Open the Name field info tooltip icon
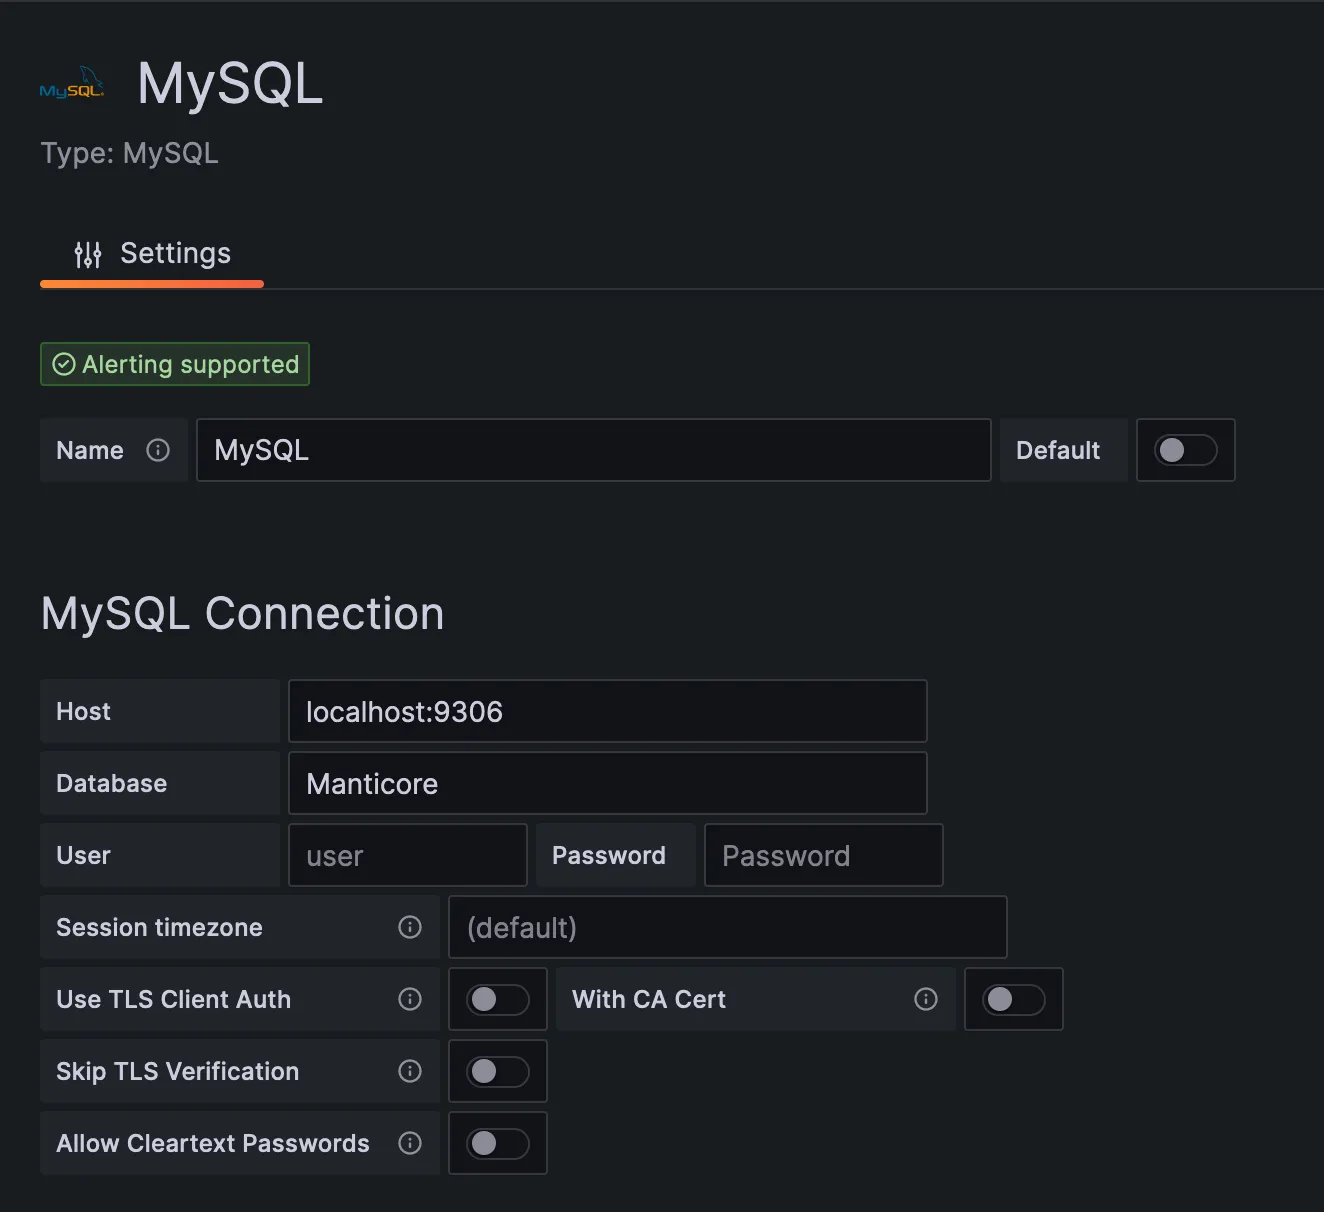Viewport: 1324px width, 1212px height. pyautogui.click(x=159, y=450)
